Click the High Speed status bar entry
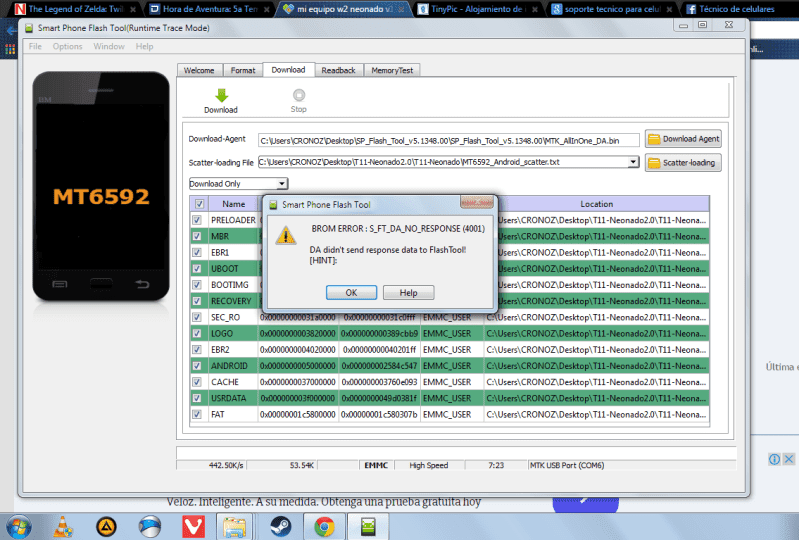Viewport: 799px width, 540px height. (x=429, y=465)
